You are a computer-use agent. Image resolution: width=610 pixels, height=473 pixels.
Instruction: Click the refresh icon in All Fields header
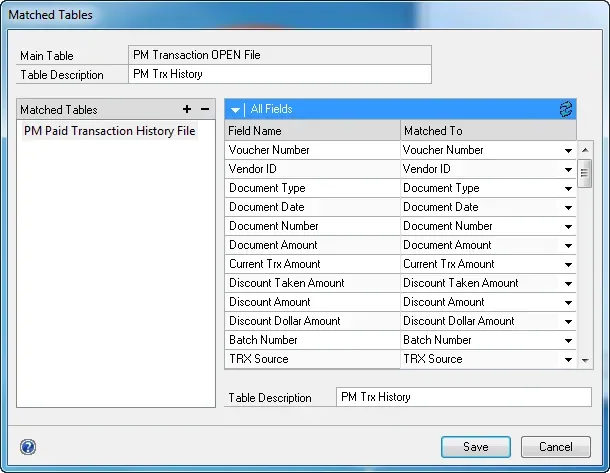567,109
